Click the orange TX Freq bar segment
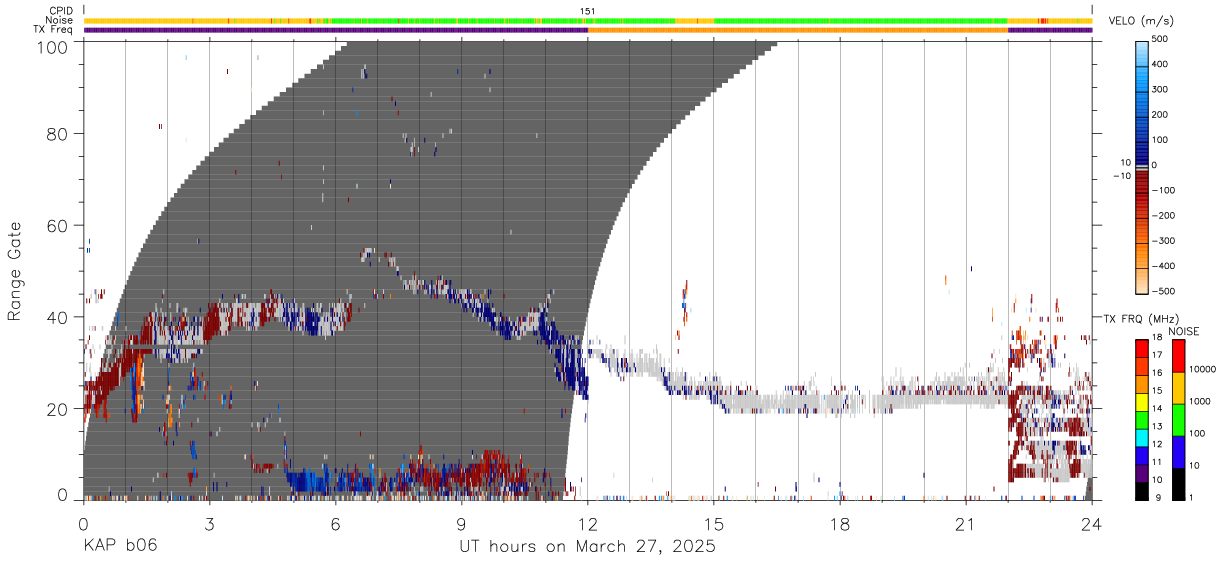 [798, 30]
